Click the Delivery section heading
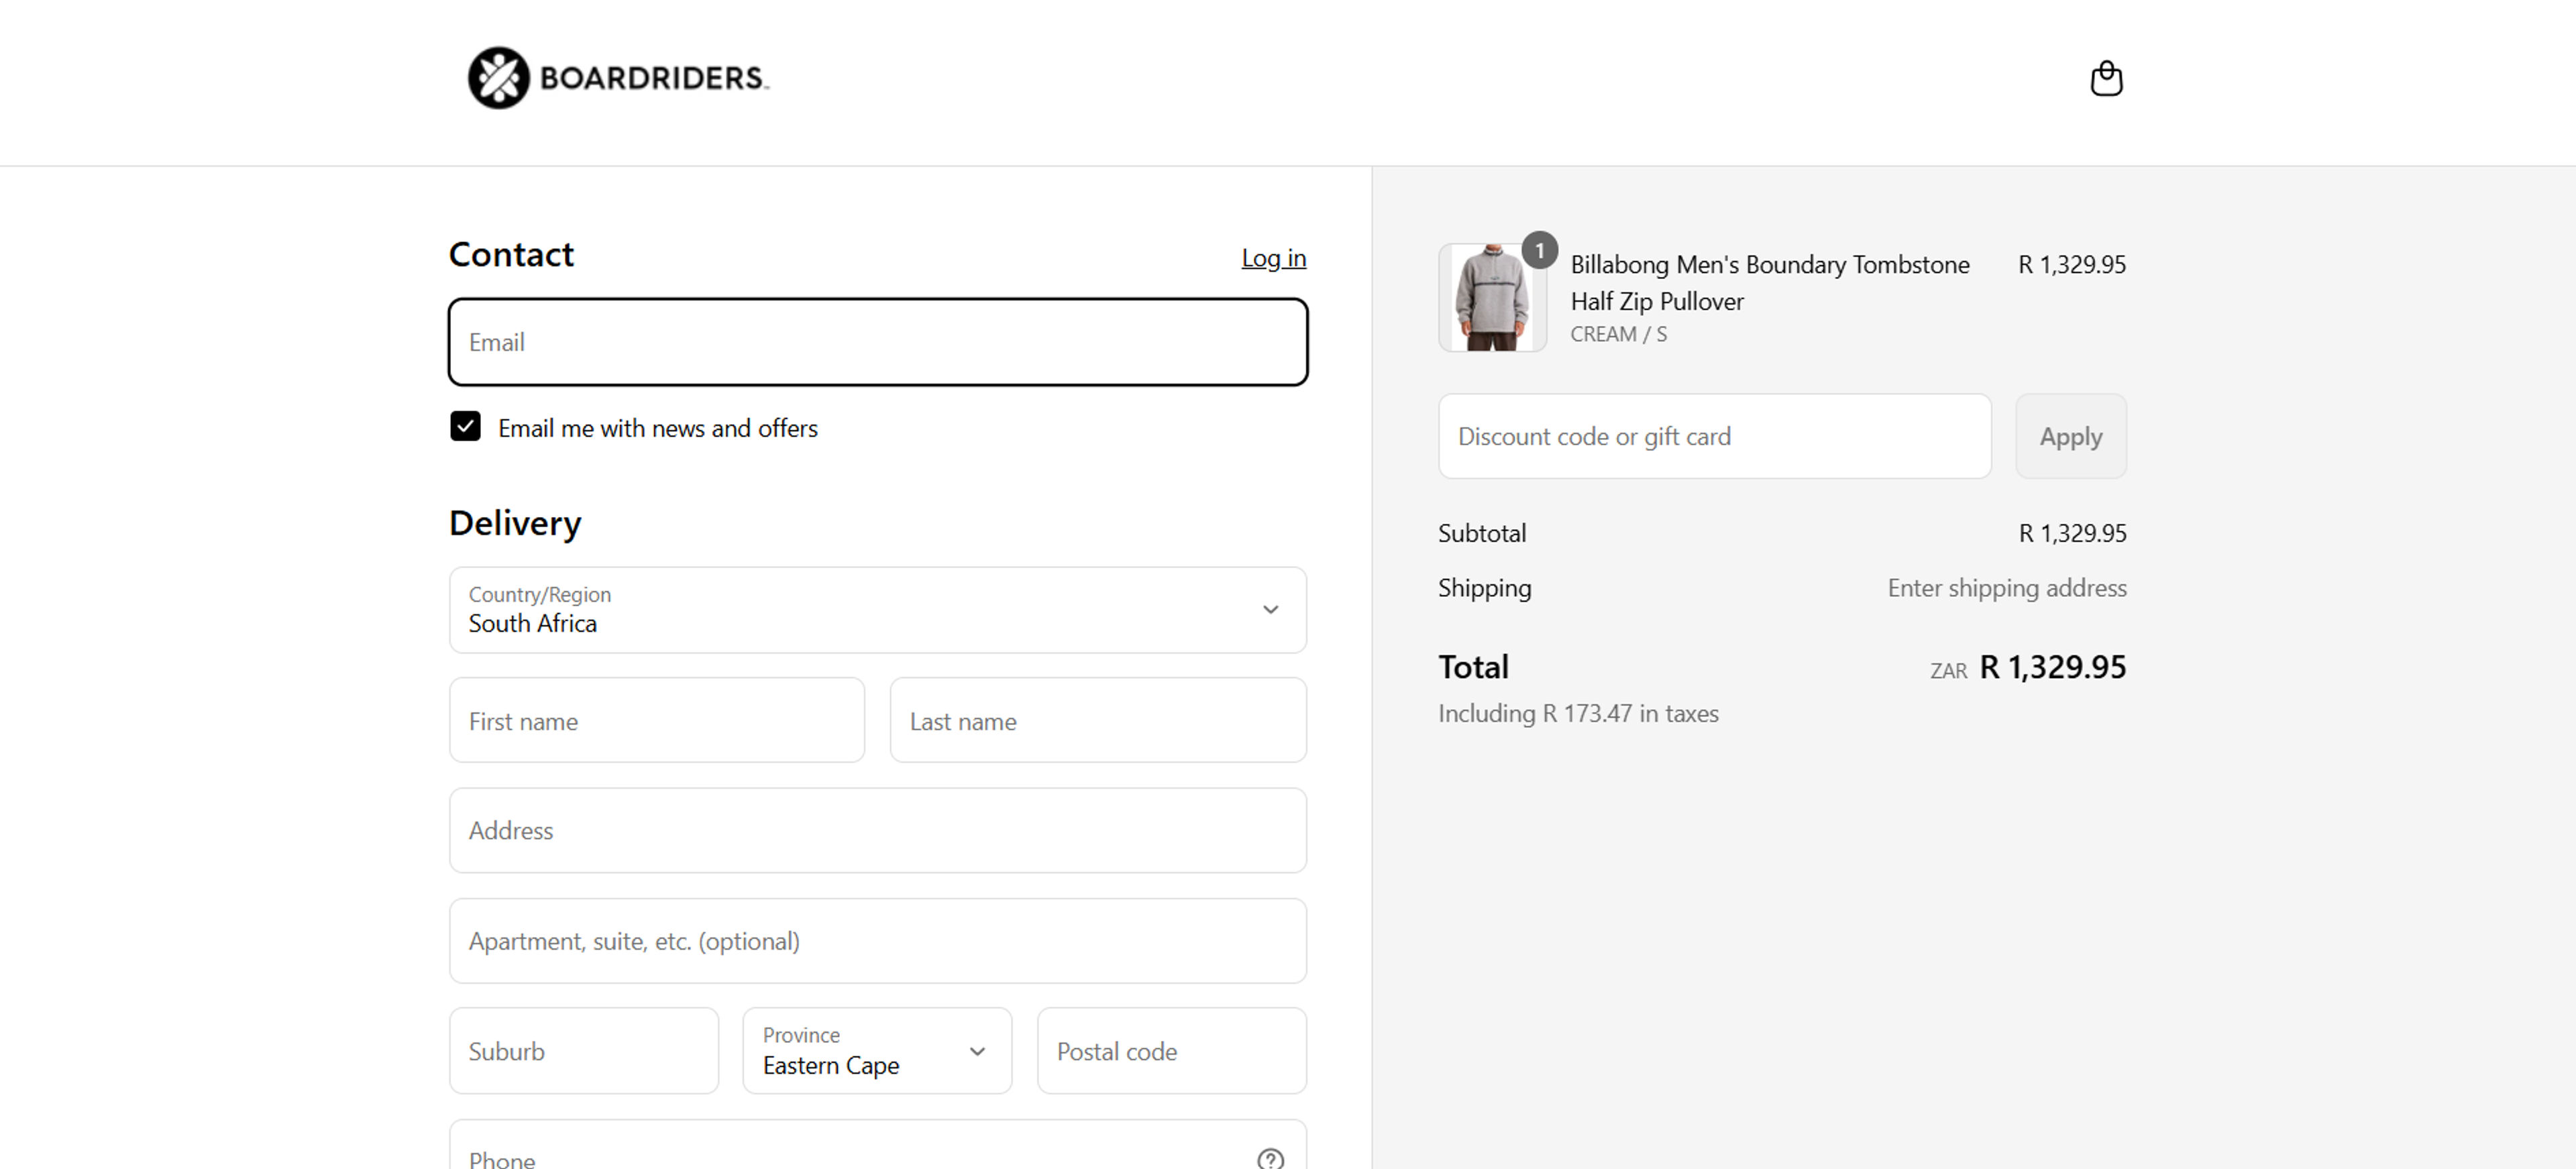Viewport: 2576px width, 1169px height. (515, 523)
